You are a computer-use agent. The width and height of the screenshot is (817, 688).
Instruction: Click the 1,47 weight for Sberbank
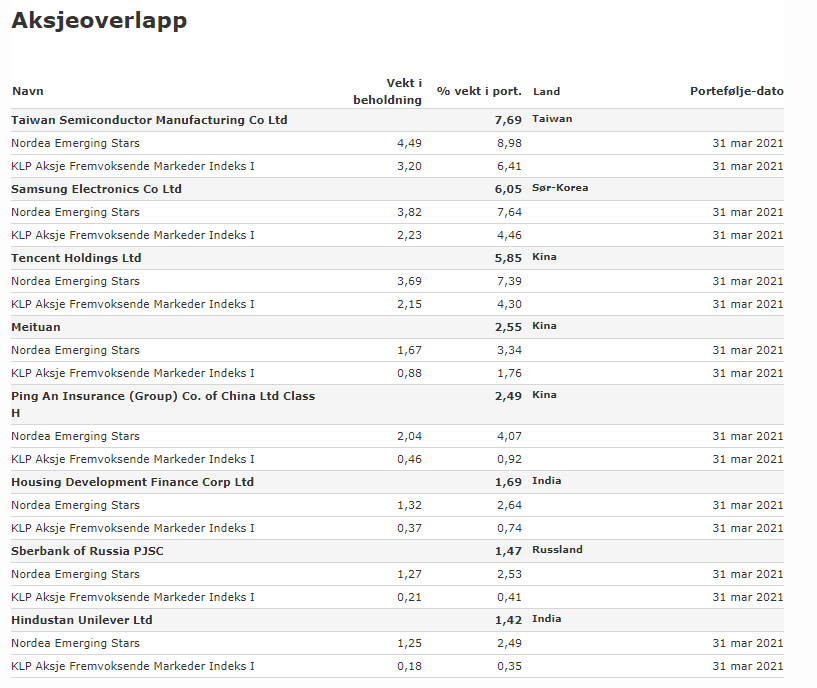coord(508,551)
